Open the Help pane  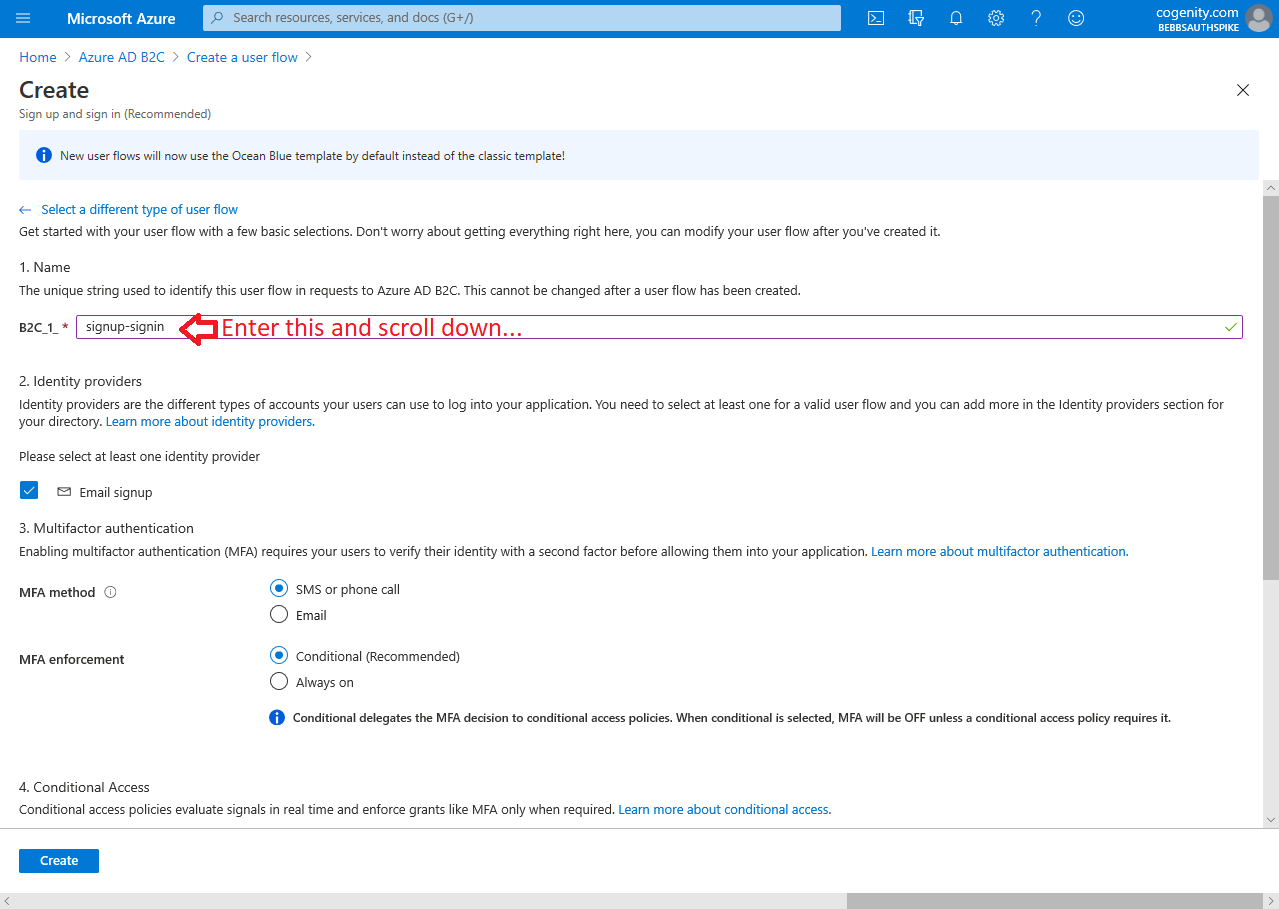coord(1035,18)
